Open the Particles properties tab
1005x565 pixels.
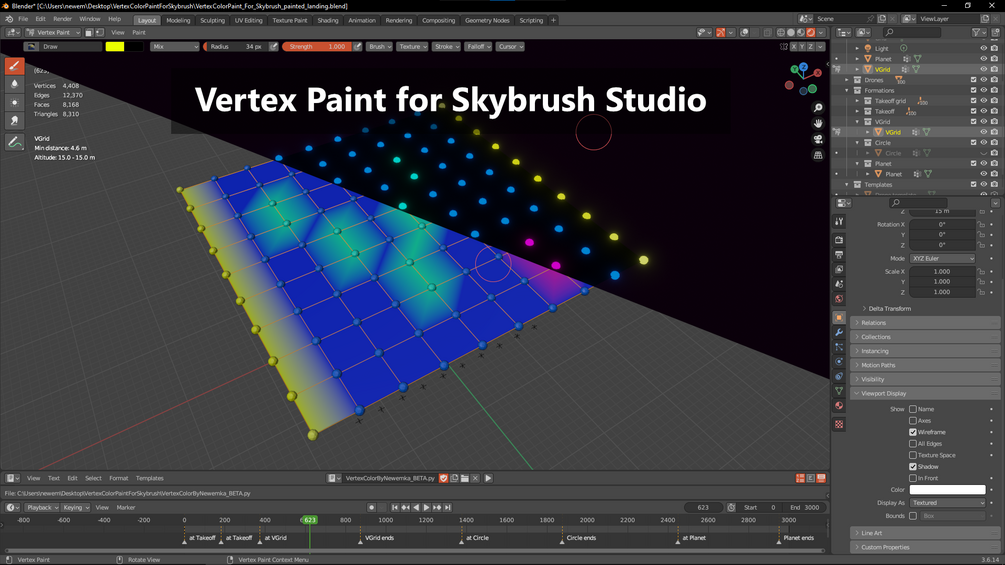point(839,347)
